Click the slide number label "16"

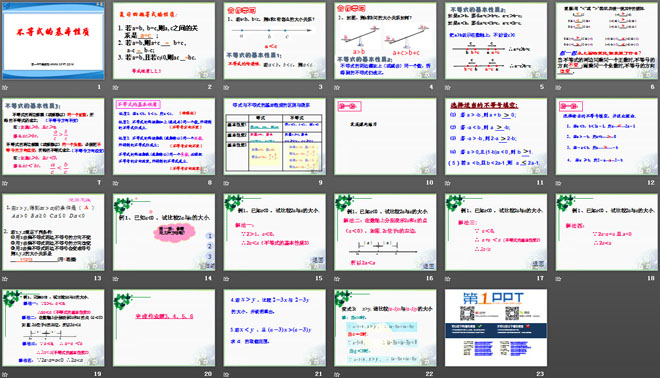(429, 278)
